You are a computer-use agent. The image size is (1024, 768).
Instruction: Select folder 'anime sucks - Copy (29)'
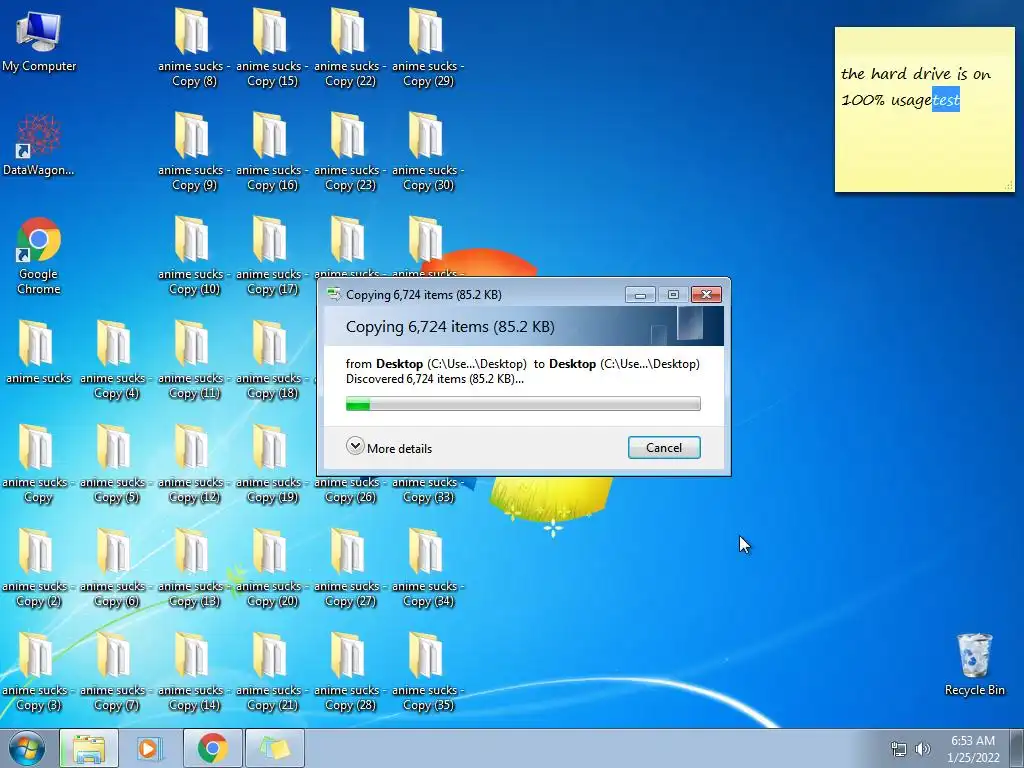click(428, 47)
